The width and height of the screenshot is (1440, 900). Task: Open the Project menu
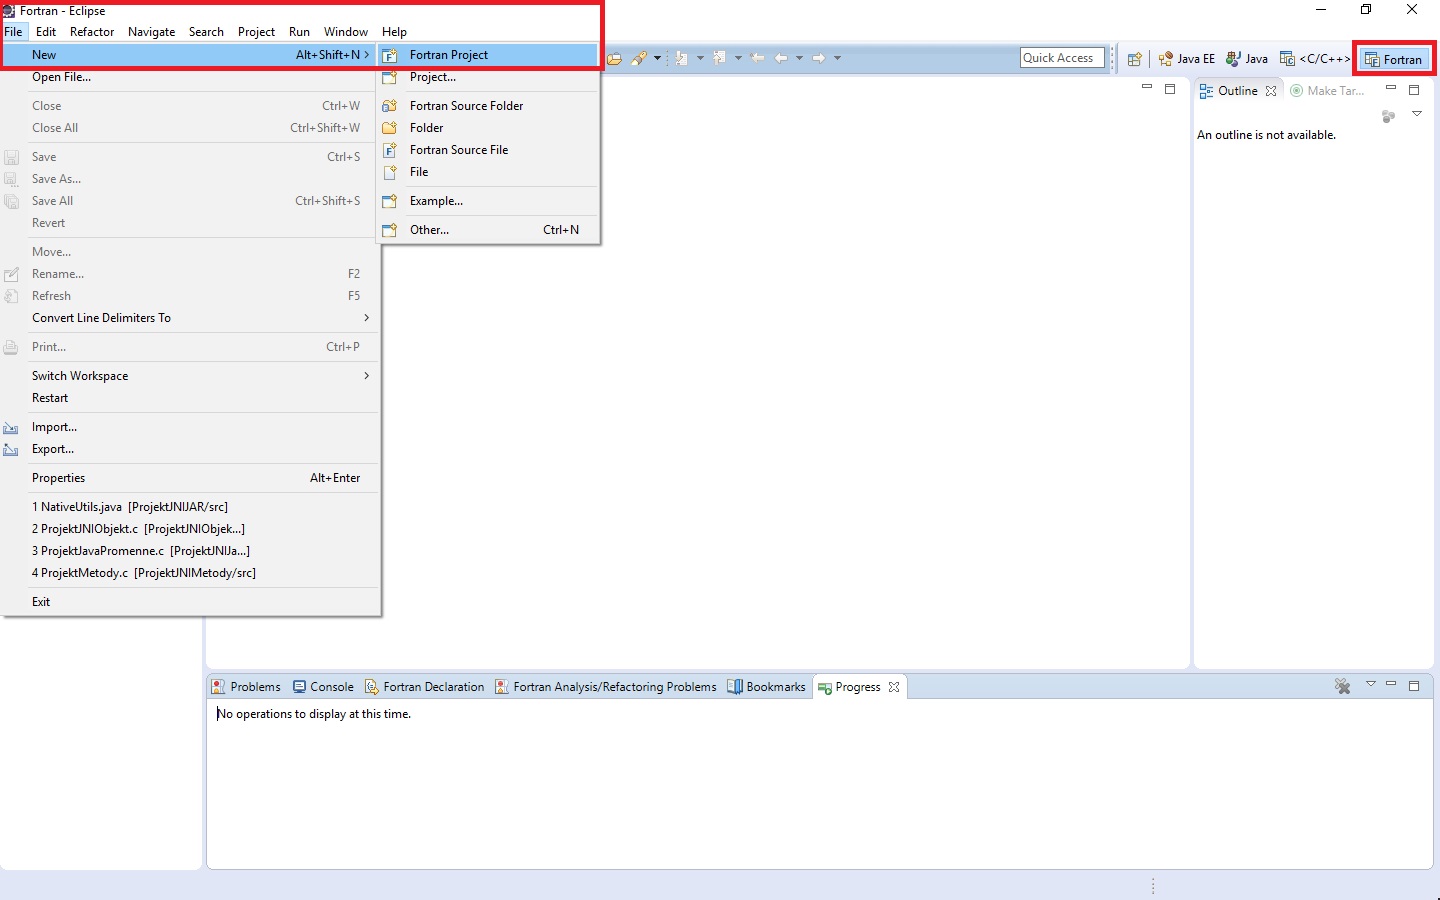tap(256, 32)
